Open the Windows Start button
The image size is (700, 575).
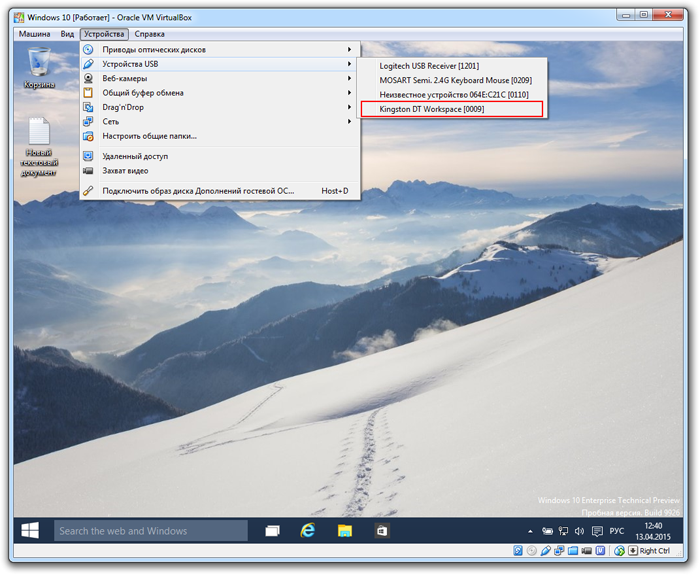[30, 530]
